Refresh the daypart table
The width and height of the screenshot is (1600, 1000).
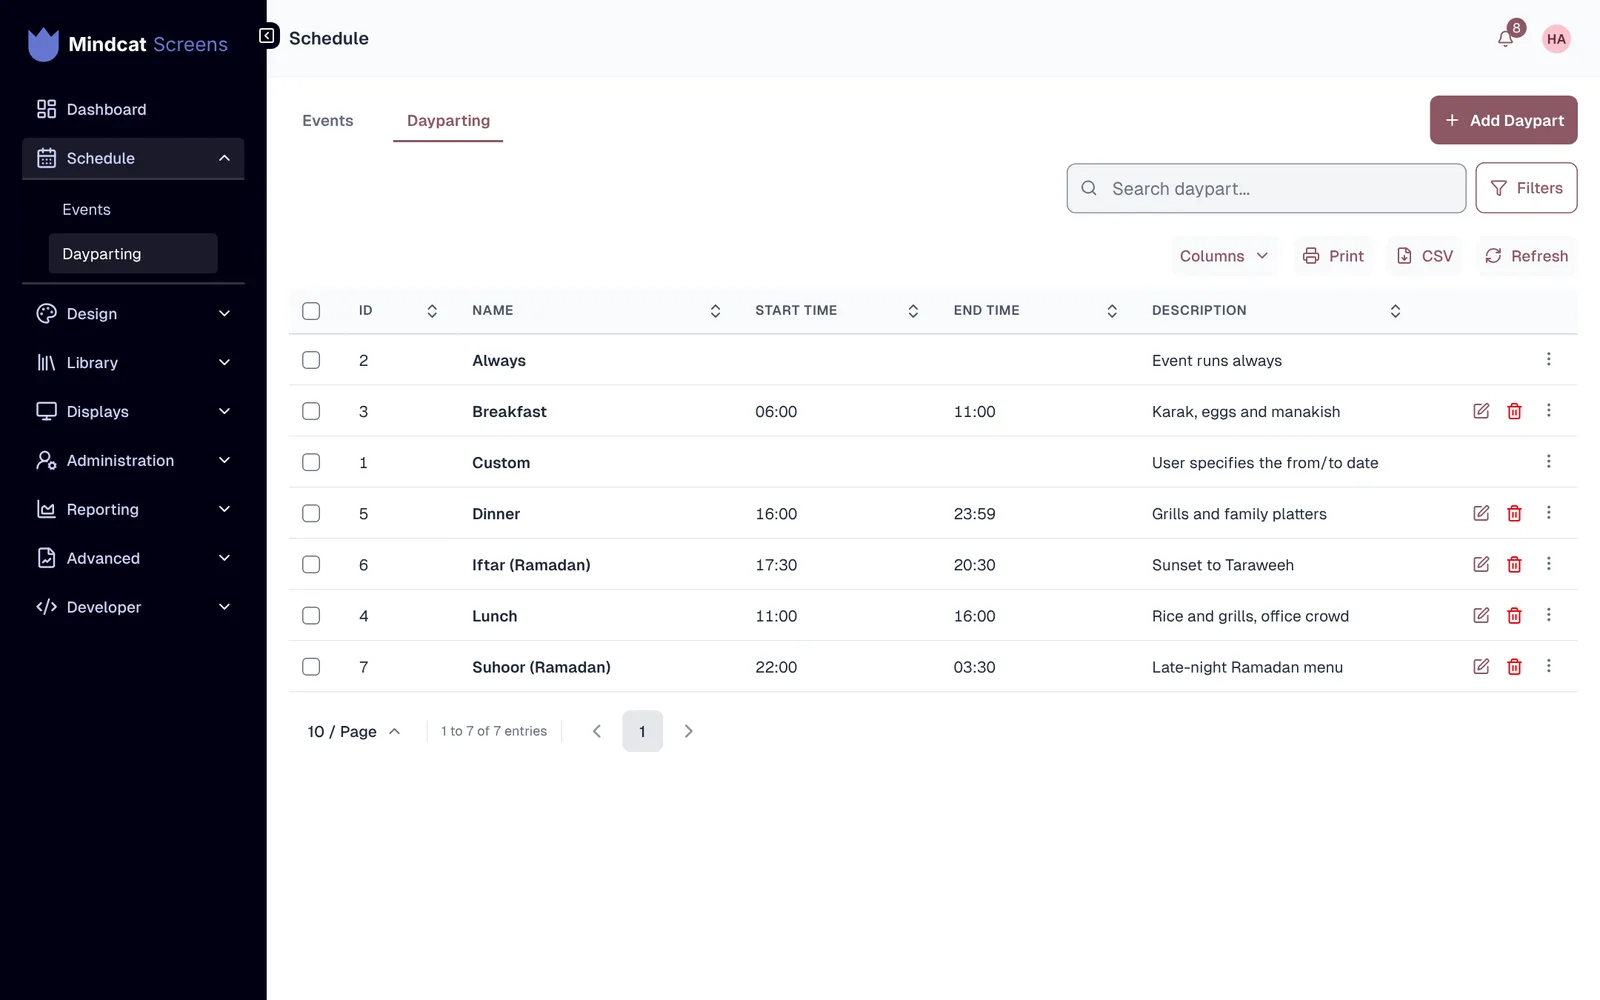[x=1526, y=256]
